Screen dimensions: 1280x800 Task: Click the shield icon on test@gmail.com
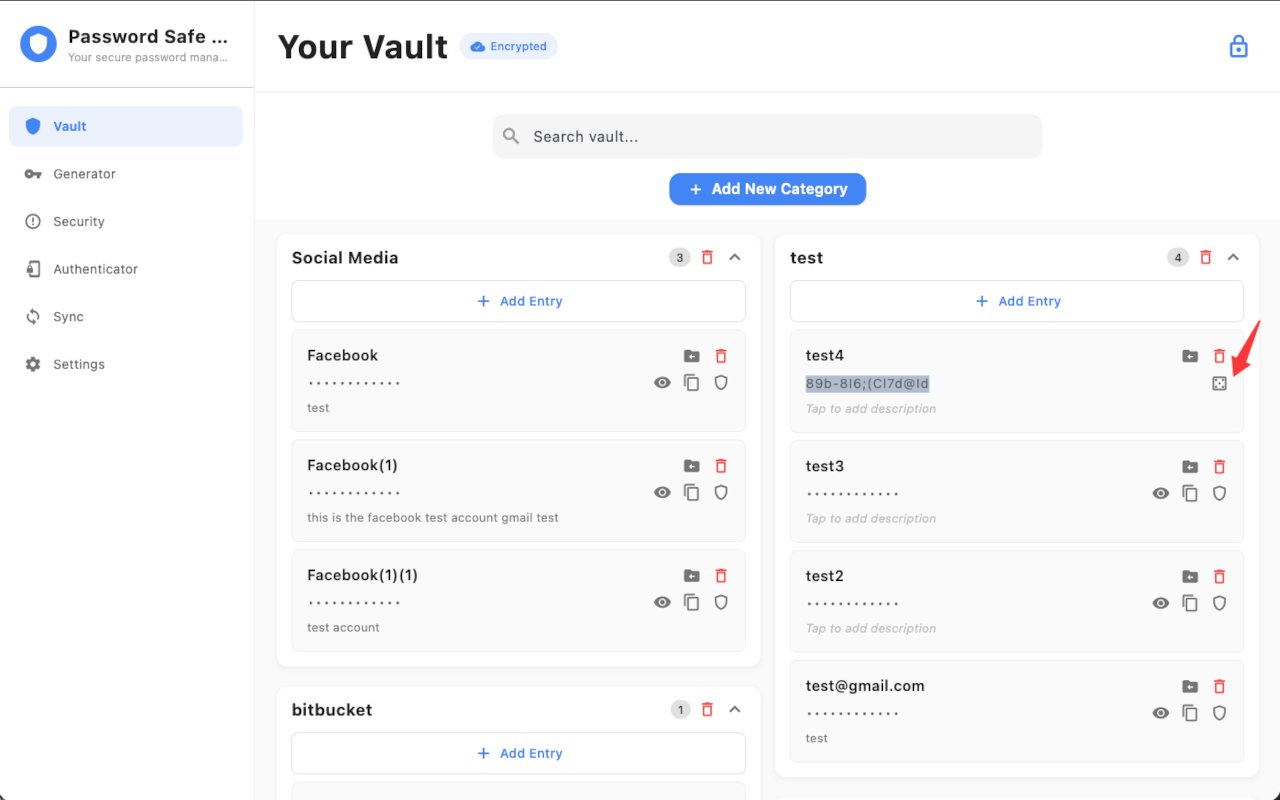(x=1219, y=713)
